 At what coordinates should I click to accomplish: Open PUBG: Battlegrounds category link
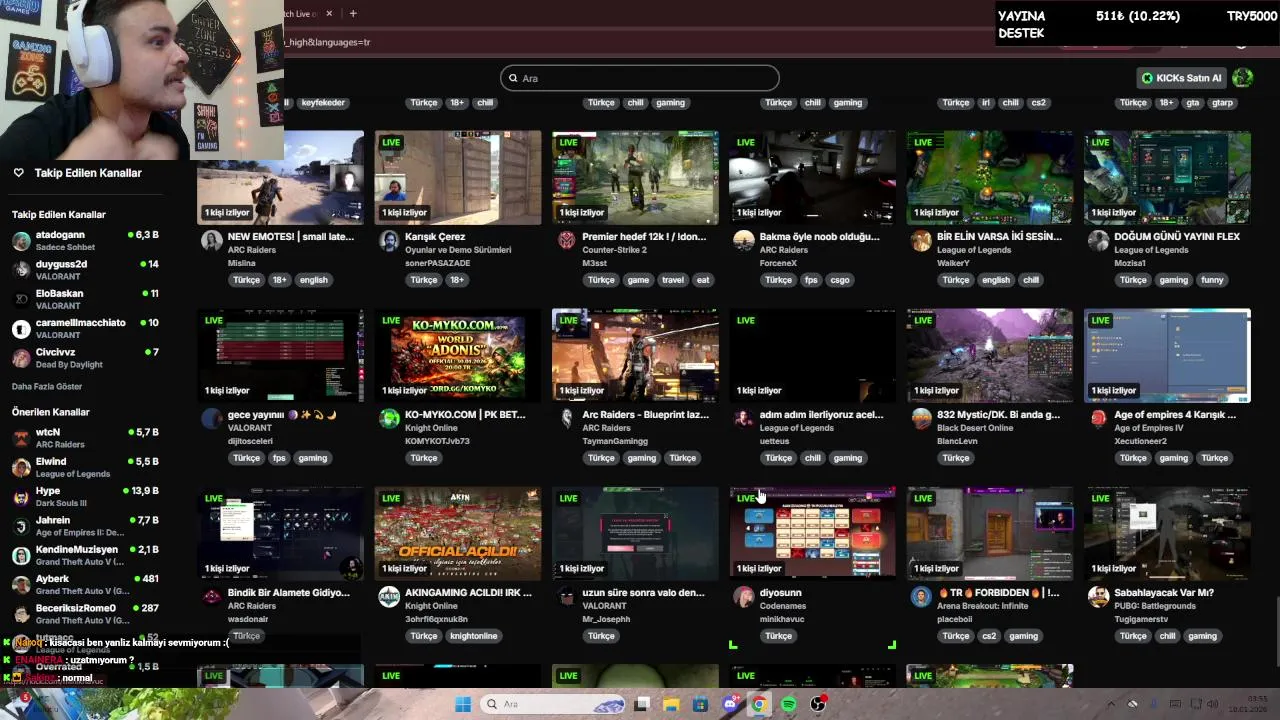(x=1155, y=606)
